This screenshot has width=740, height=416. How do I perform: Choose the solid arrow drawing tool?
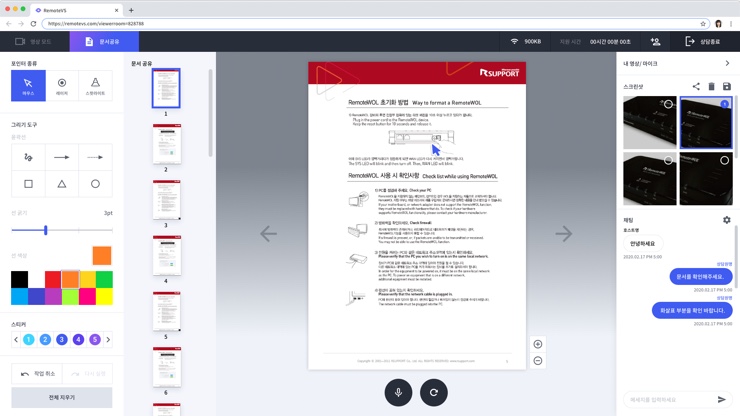pyautogui.click(x=62, y=157)
